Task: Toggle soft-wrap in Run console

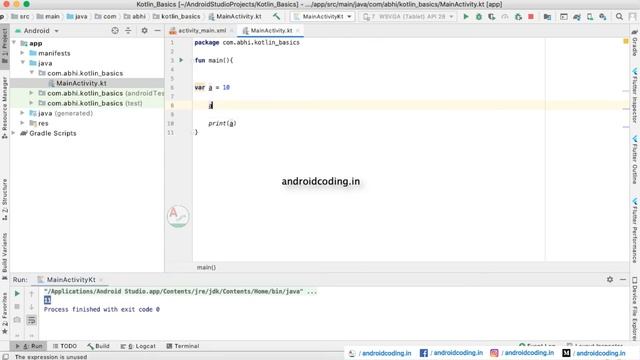Action: tap(31, 320)
